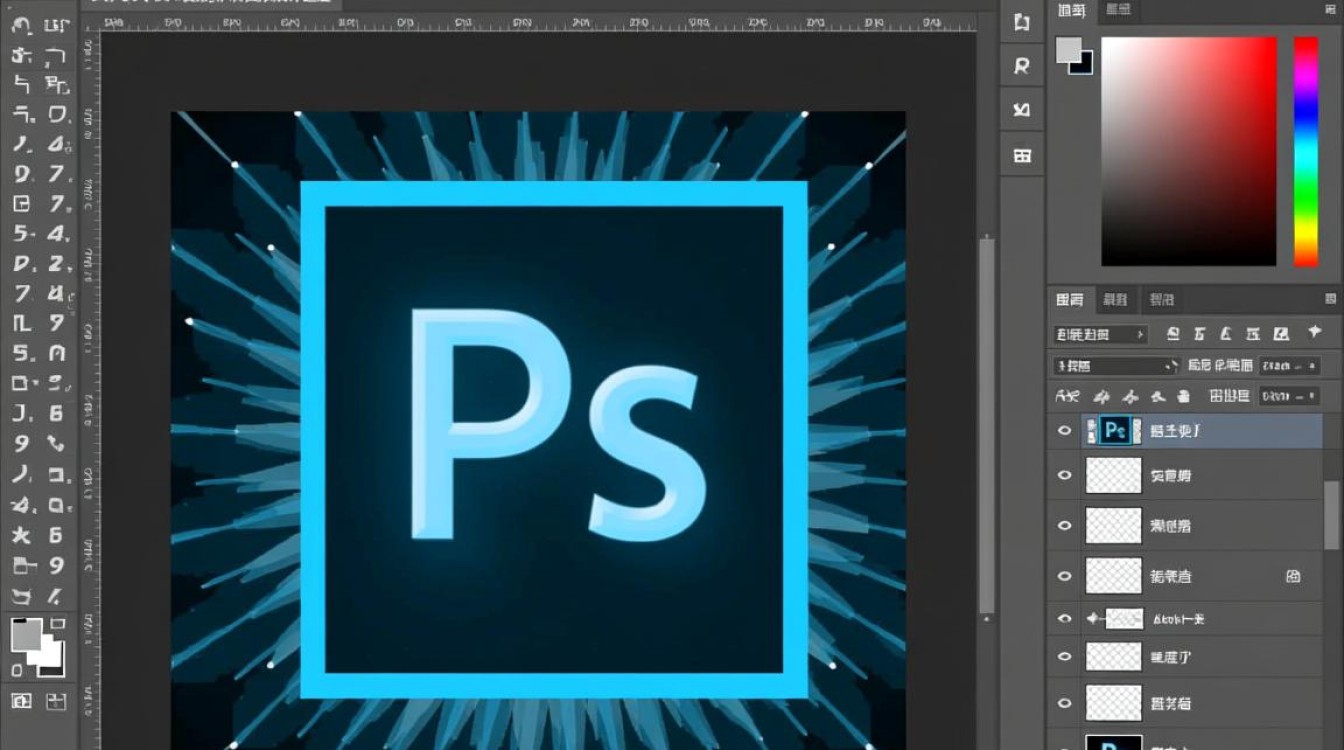Open the topmost icon in the collapsed panel strip

[1021, 23]
